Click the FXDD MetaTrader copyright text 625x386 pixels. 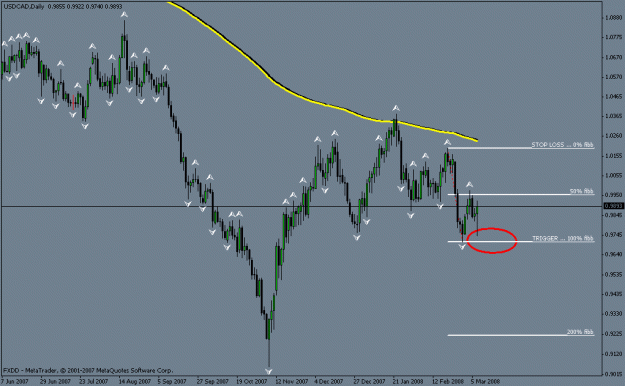click(88, 370)
